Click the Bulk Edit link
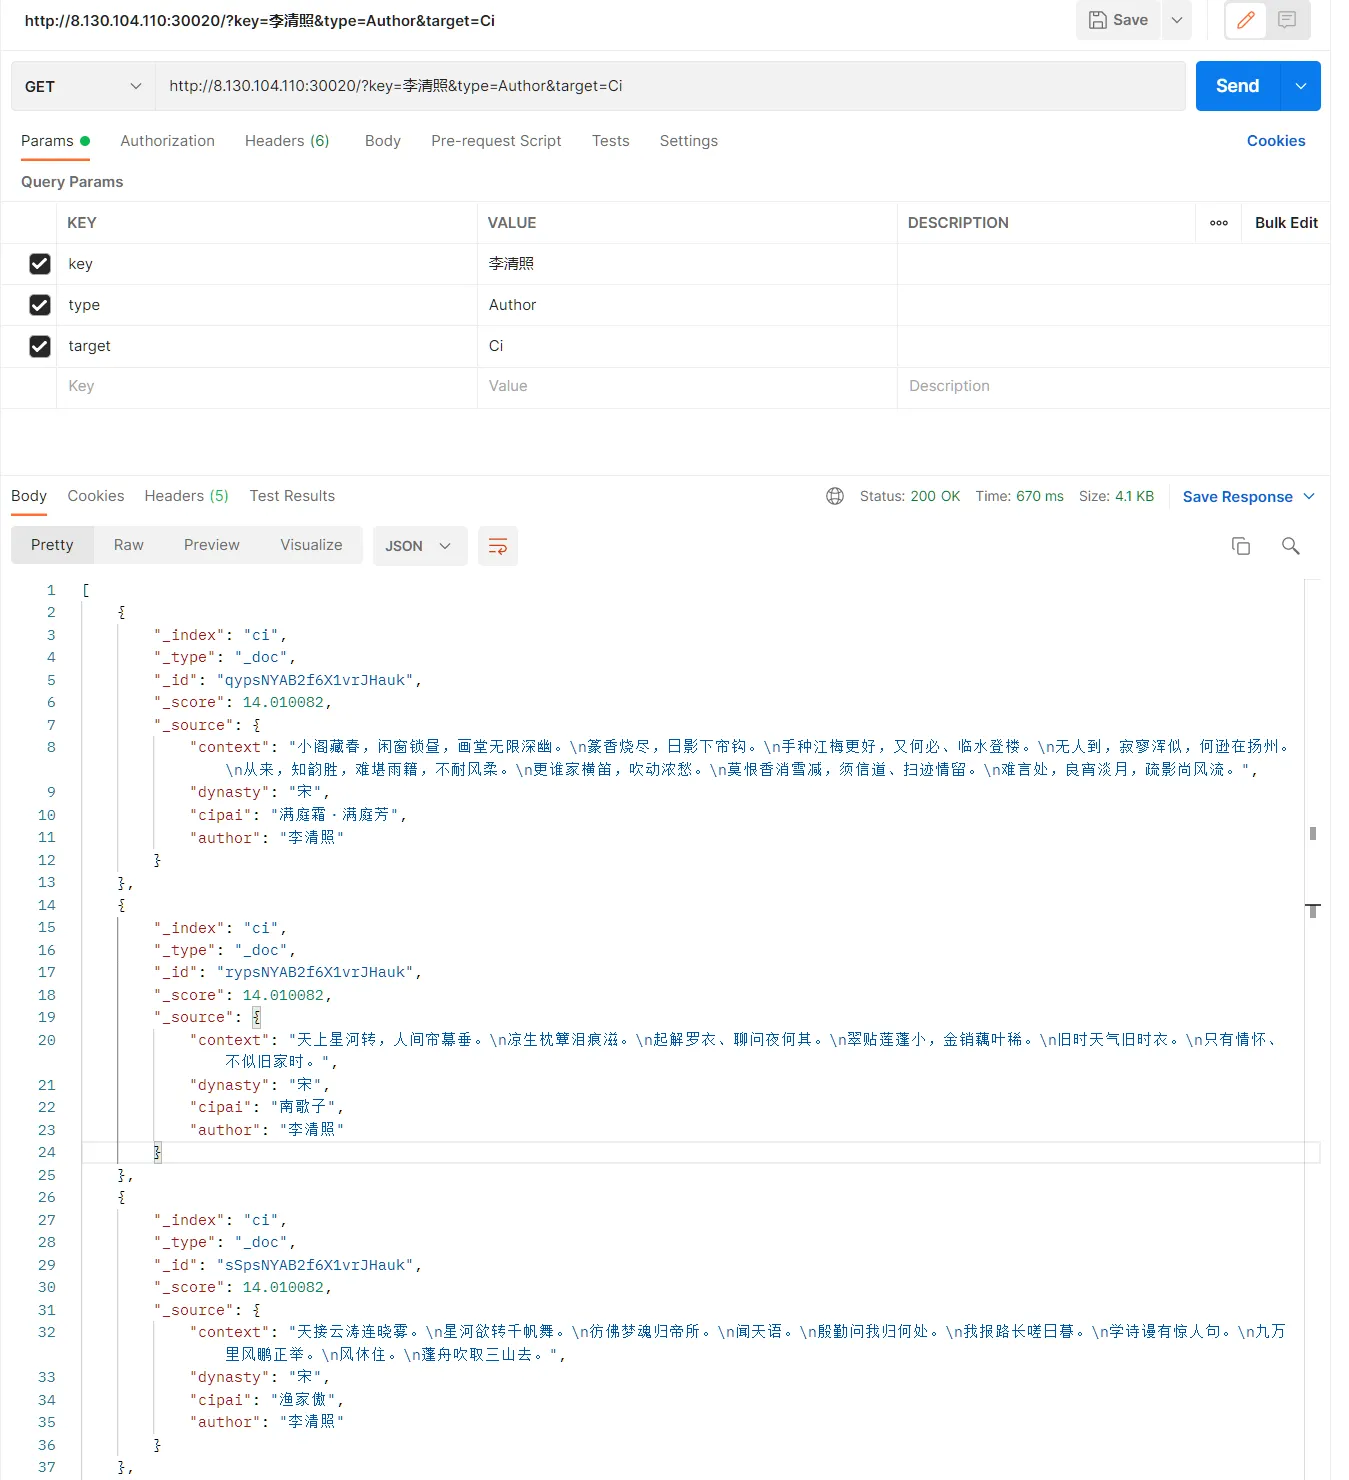This screenshot has height=1480, width=1349. (x=1286, y=223)
